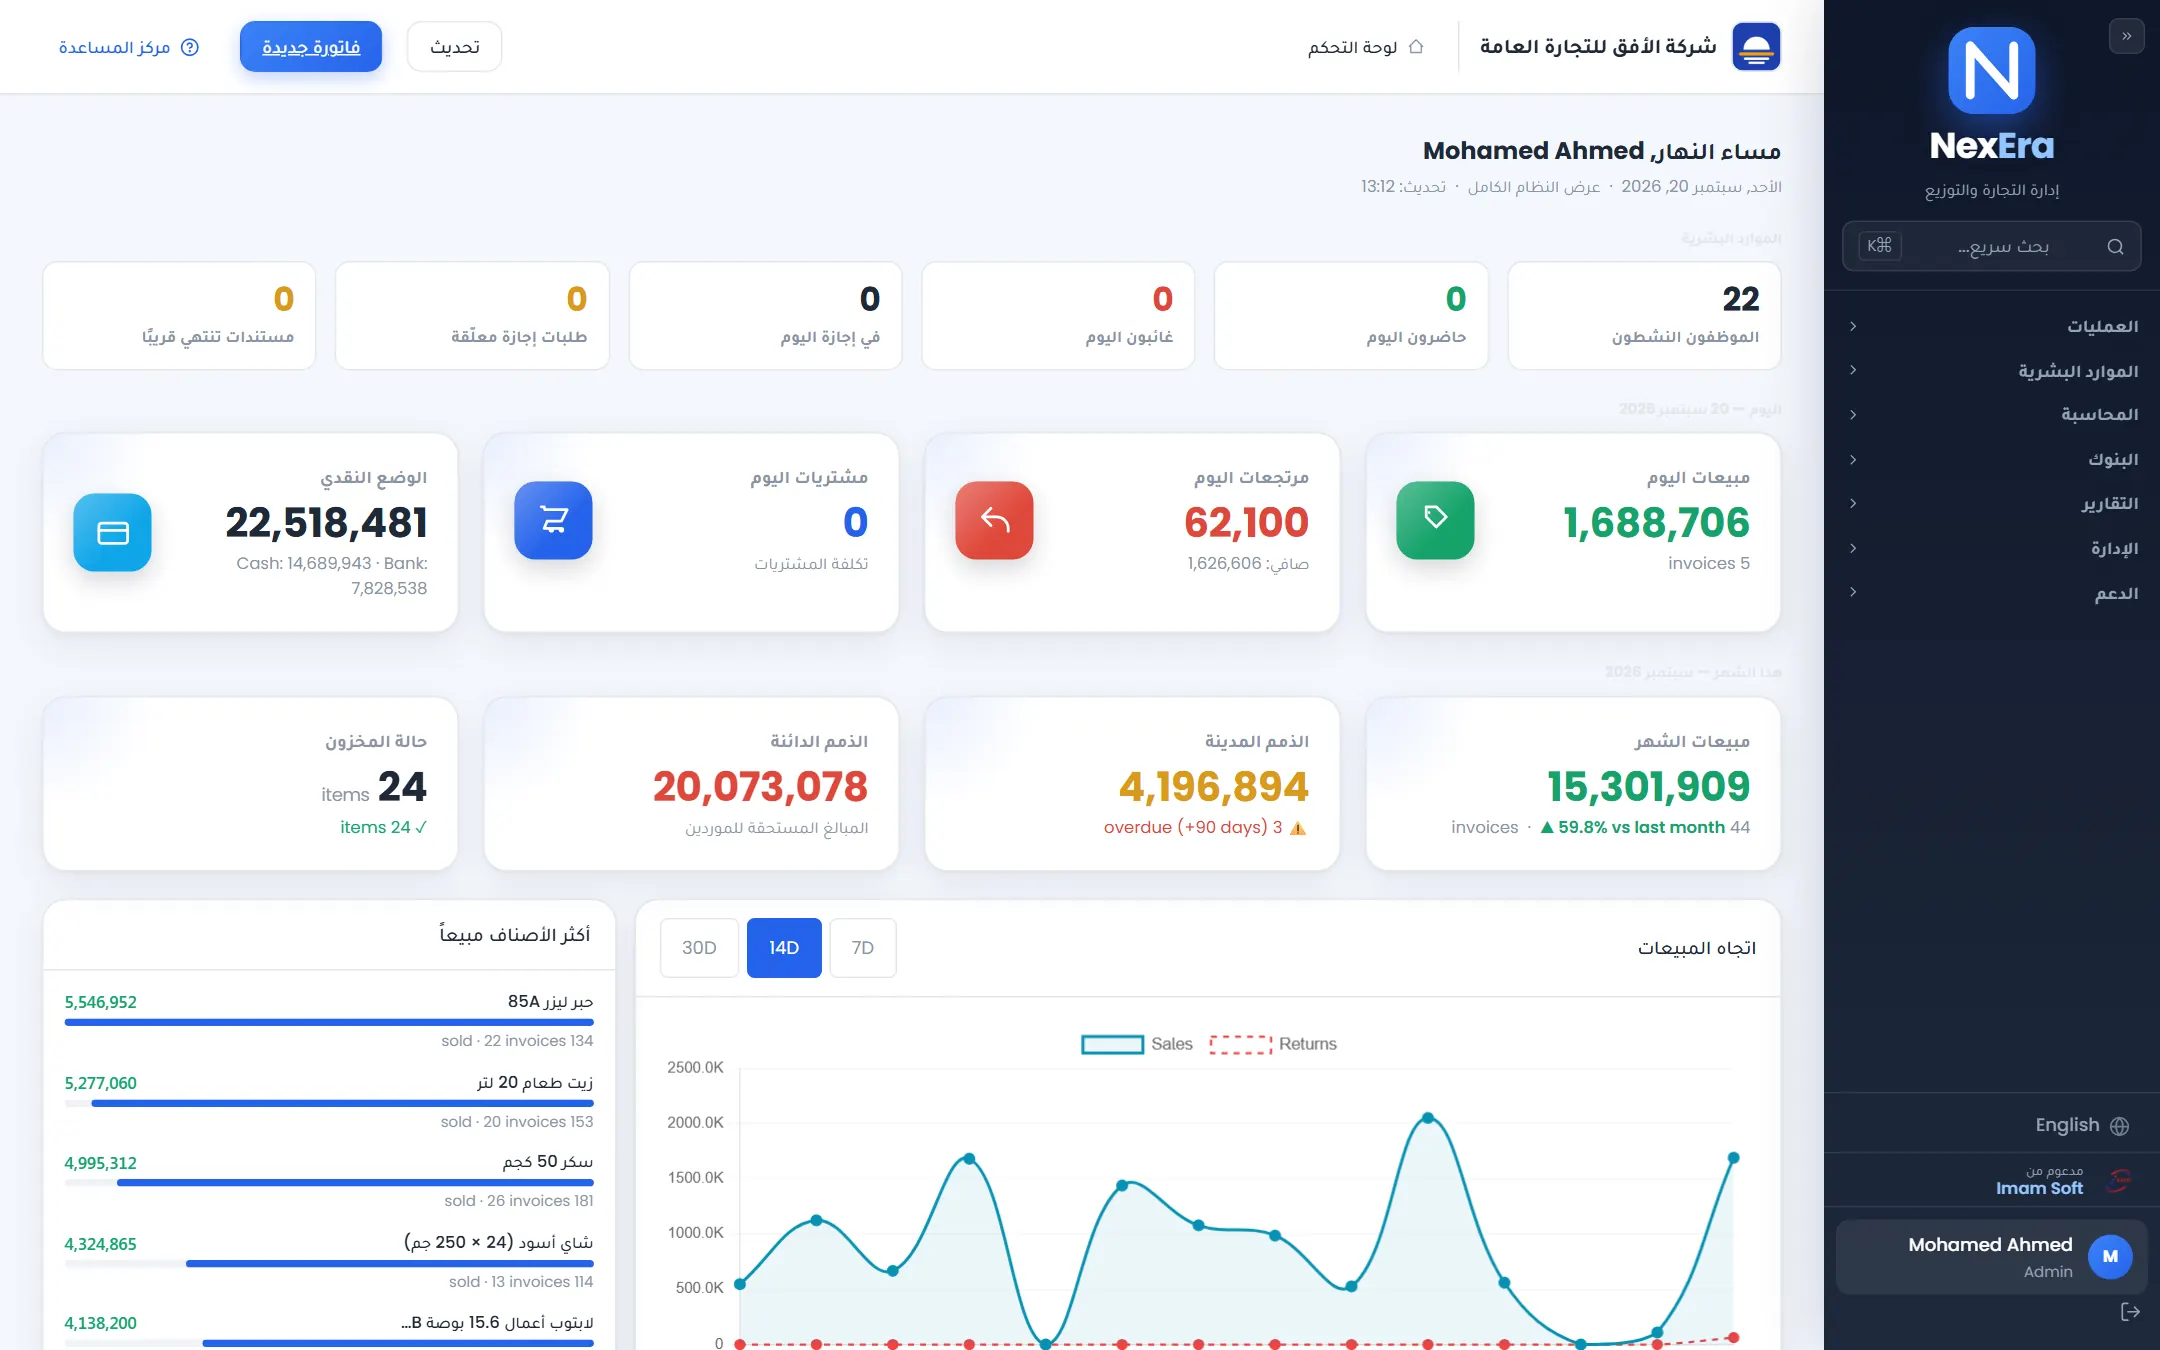Viewport: 2160px width, 1350px height.
Task: Click the highest Sales data point on chart
Action: coord(1428,1118)
